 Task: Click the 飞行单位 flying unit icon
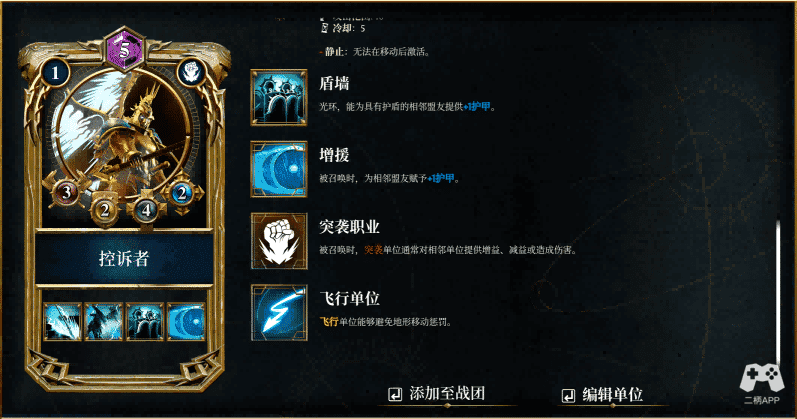click(279, 312)
